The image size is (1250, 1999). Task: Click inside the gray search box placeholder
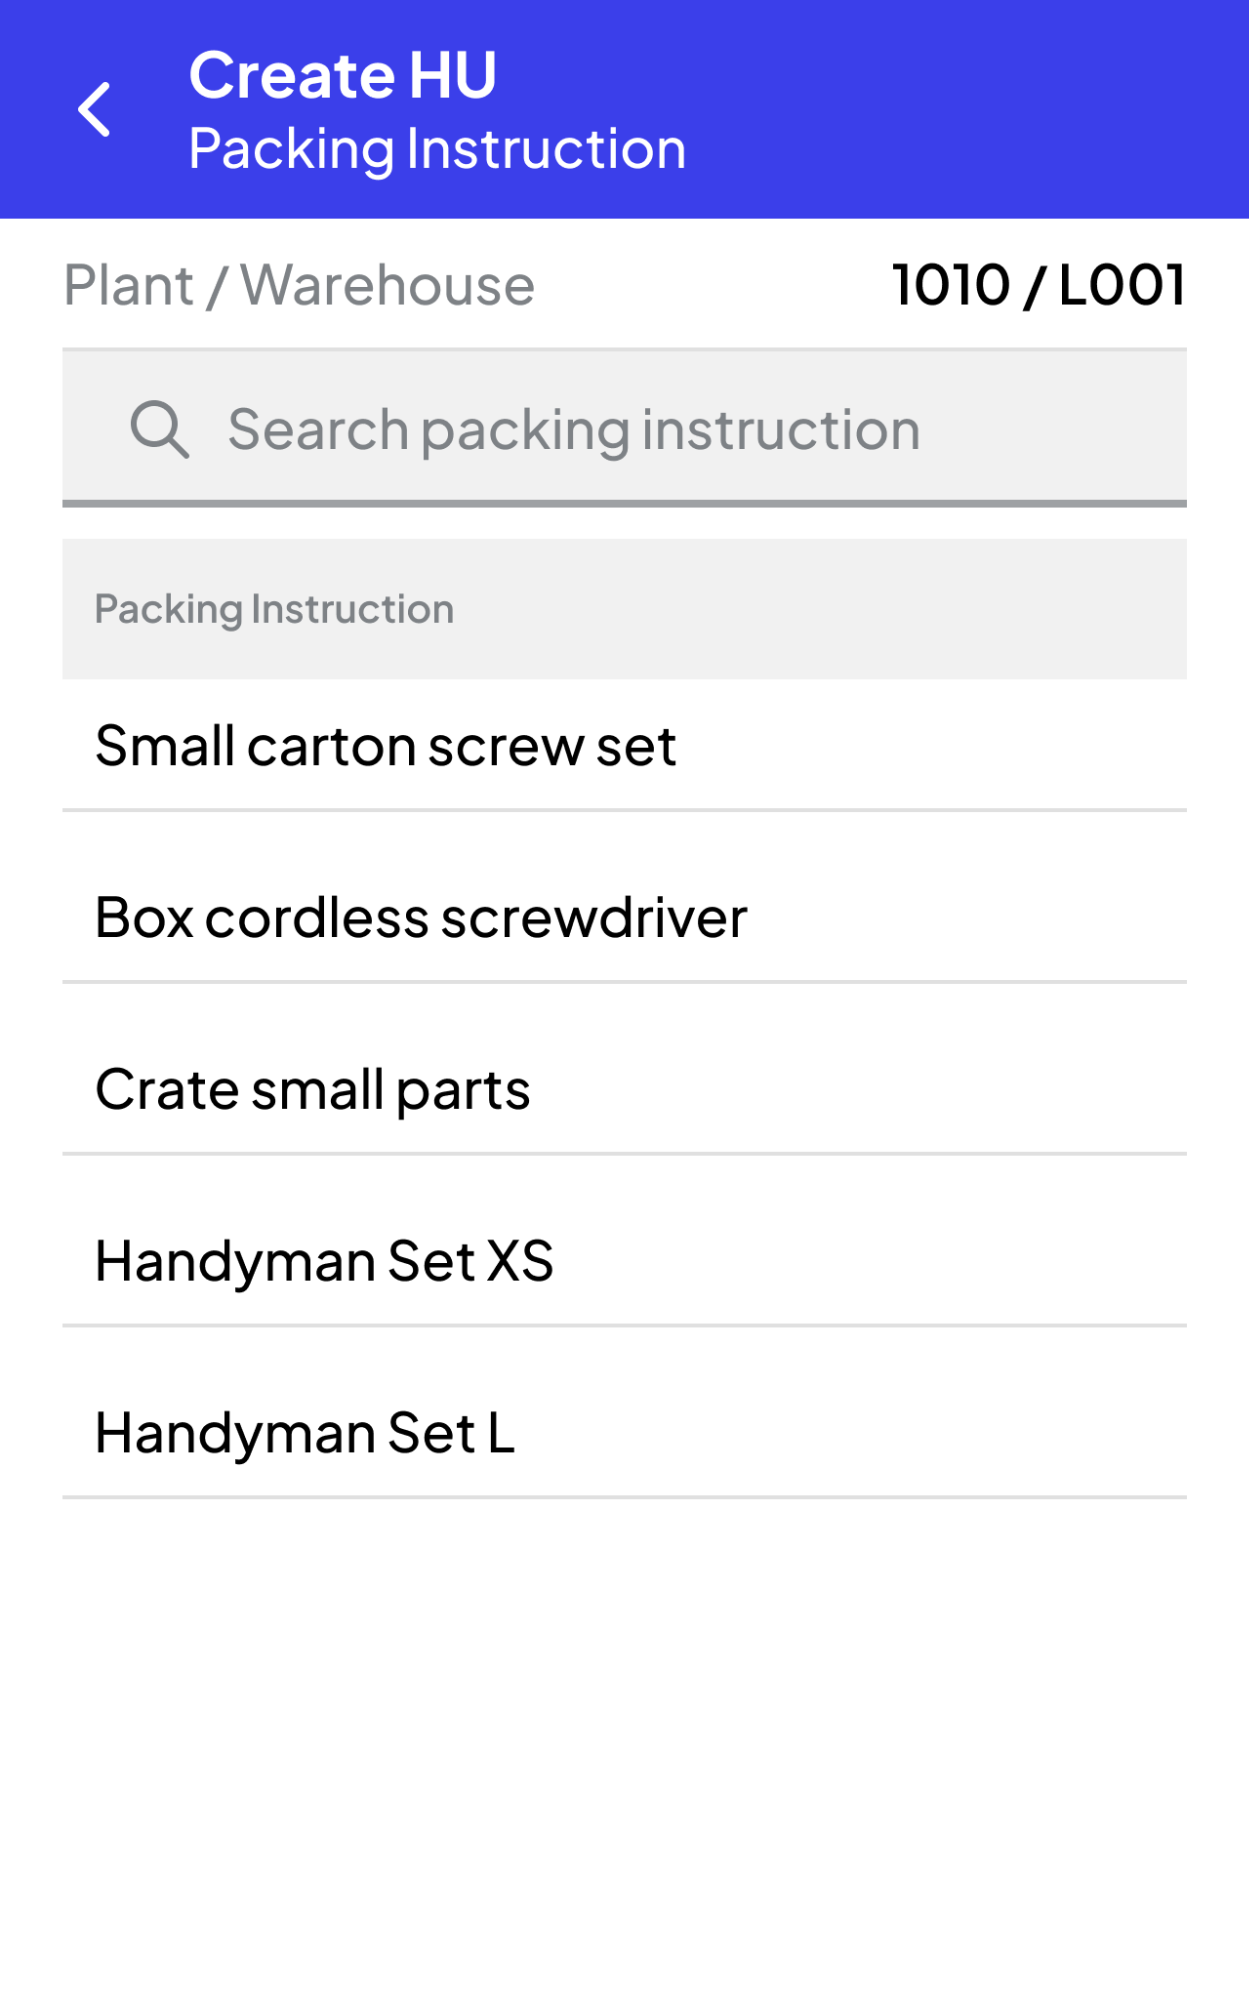pyautogui.click(x=573, y=430)
